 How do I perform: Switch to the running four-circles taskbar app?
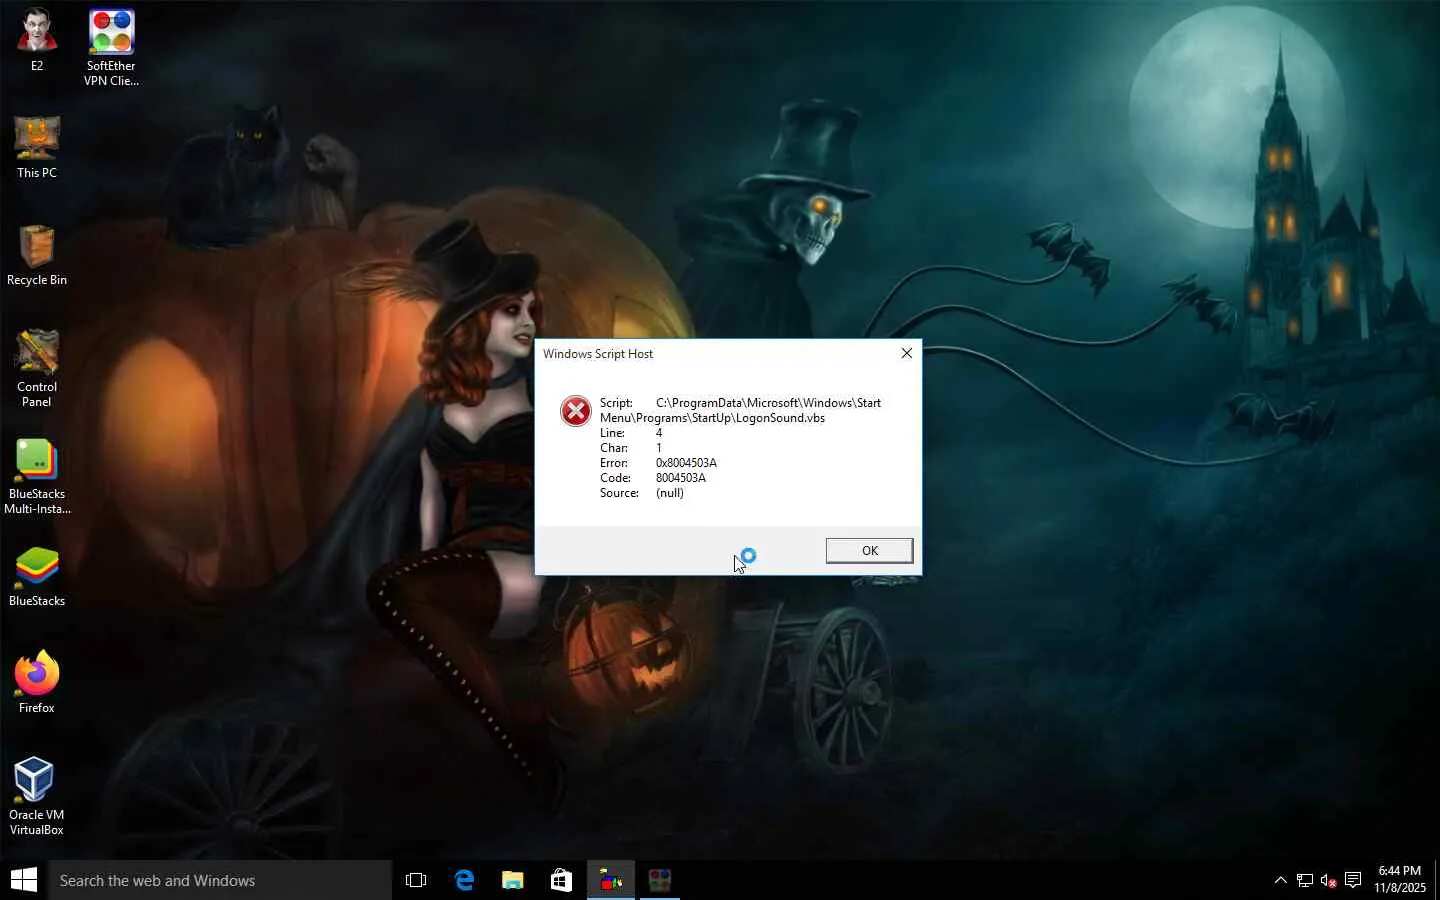tap(659, 880)
